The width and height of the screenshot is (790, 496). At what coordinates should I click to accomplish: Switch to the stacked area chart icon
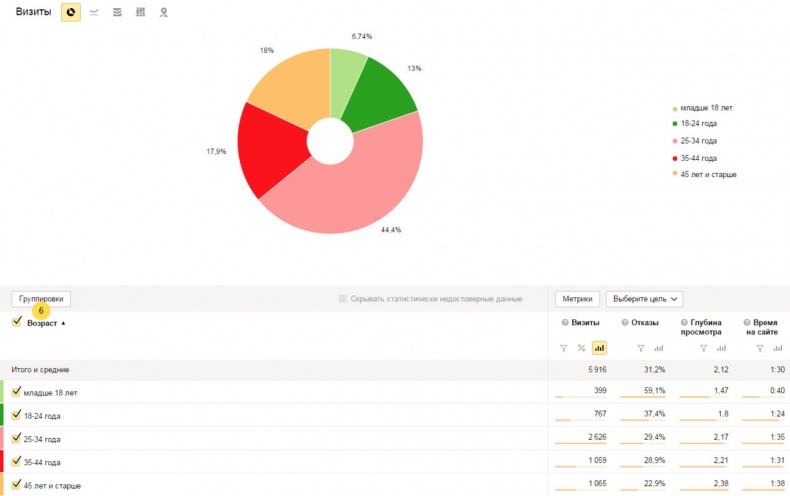(x=117, y=12)
